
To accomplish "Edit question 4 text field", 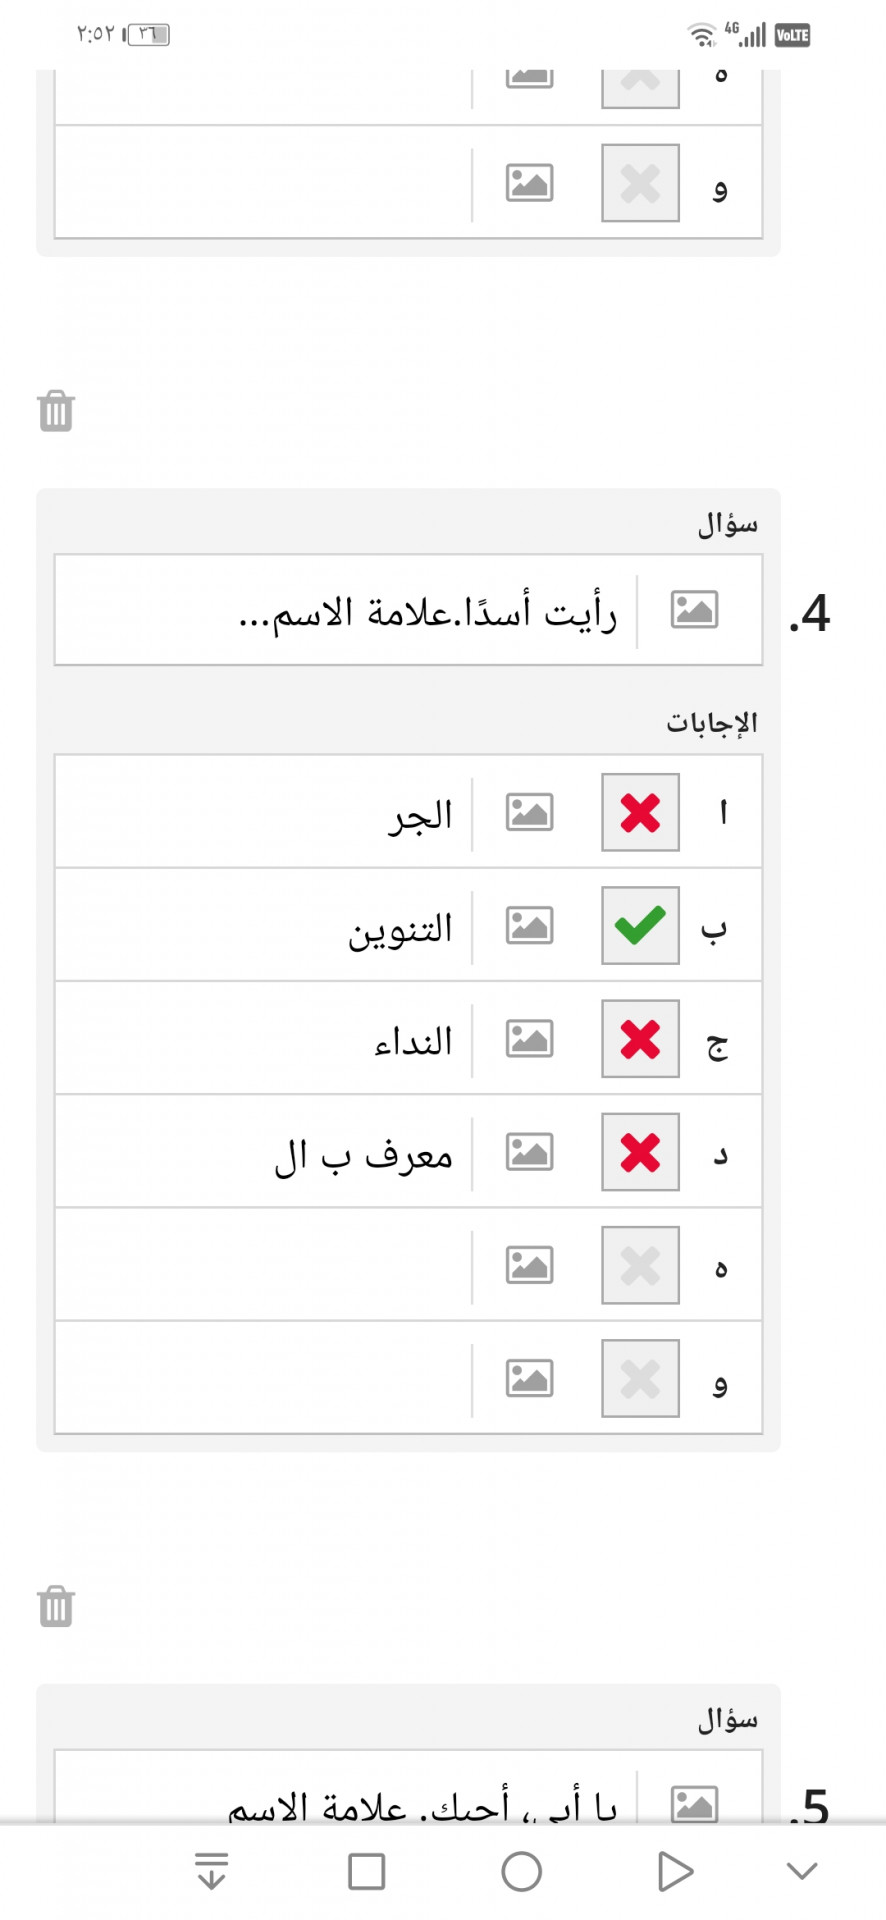I will [x=345, y=610].
